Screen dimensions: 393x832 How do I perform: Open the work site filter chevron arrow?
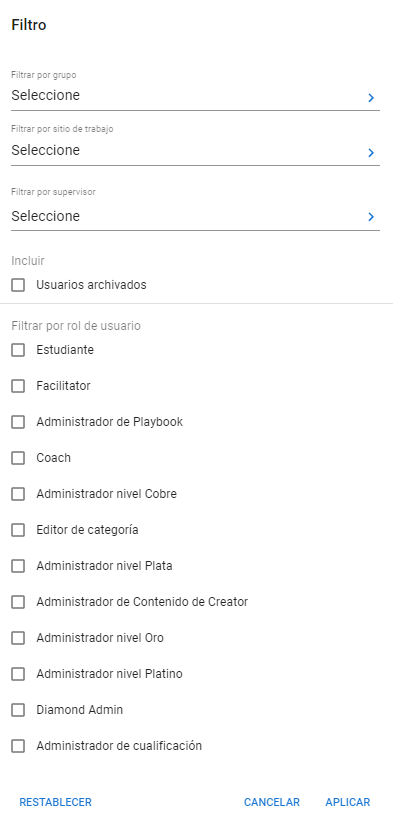[371, 153]
